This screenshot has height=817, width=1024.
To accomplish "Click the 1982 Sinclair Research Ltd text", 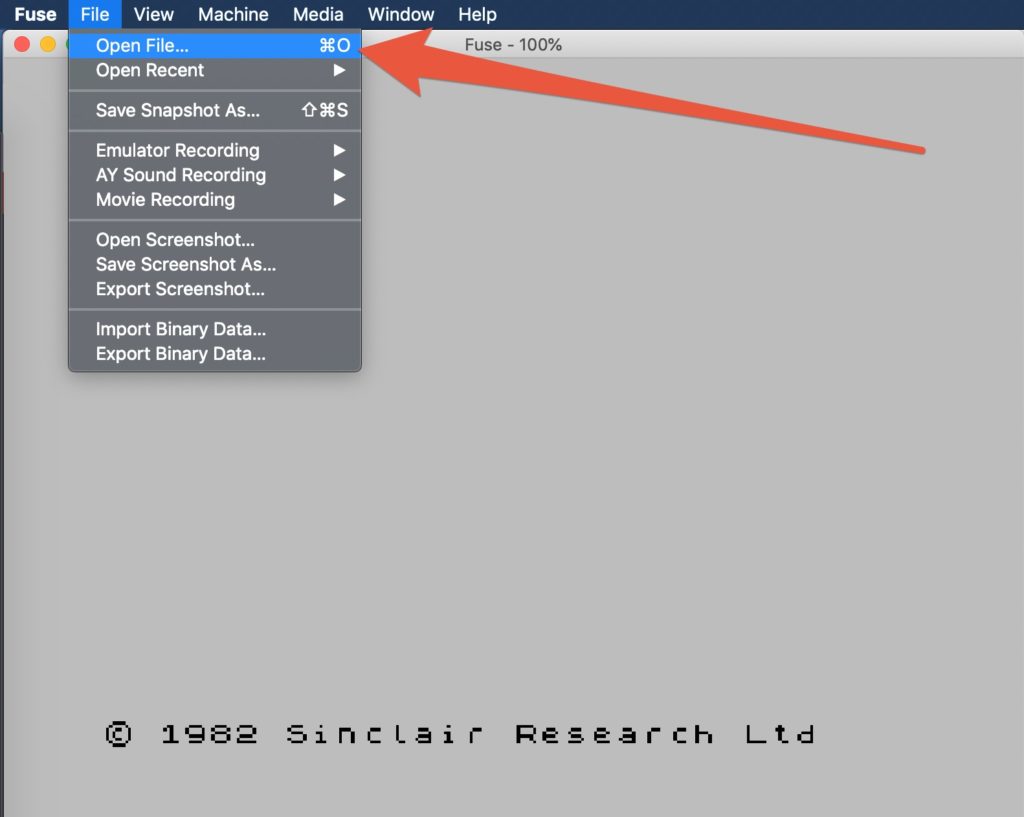I will pos(460,734).
